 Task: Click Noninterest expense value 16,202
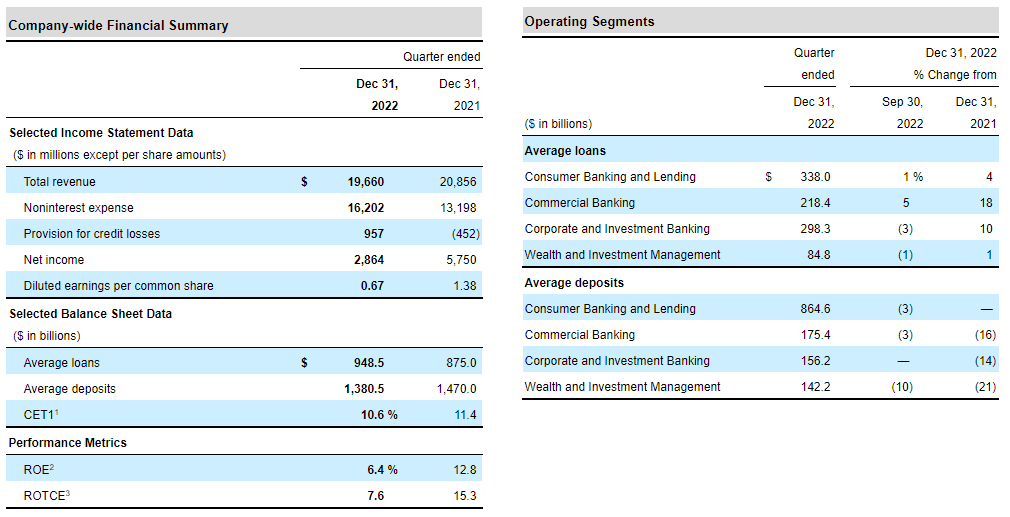pyautogui.click(x=366, y=208)
